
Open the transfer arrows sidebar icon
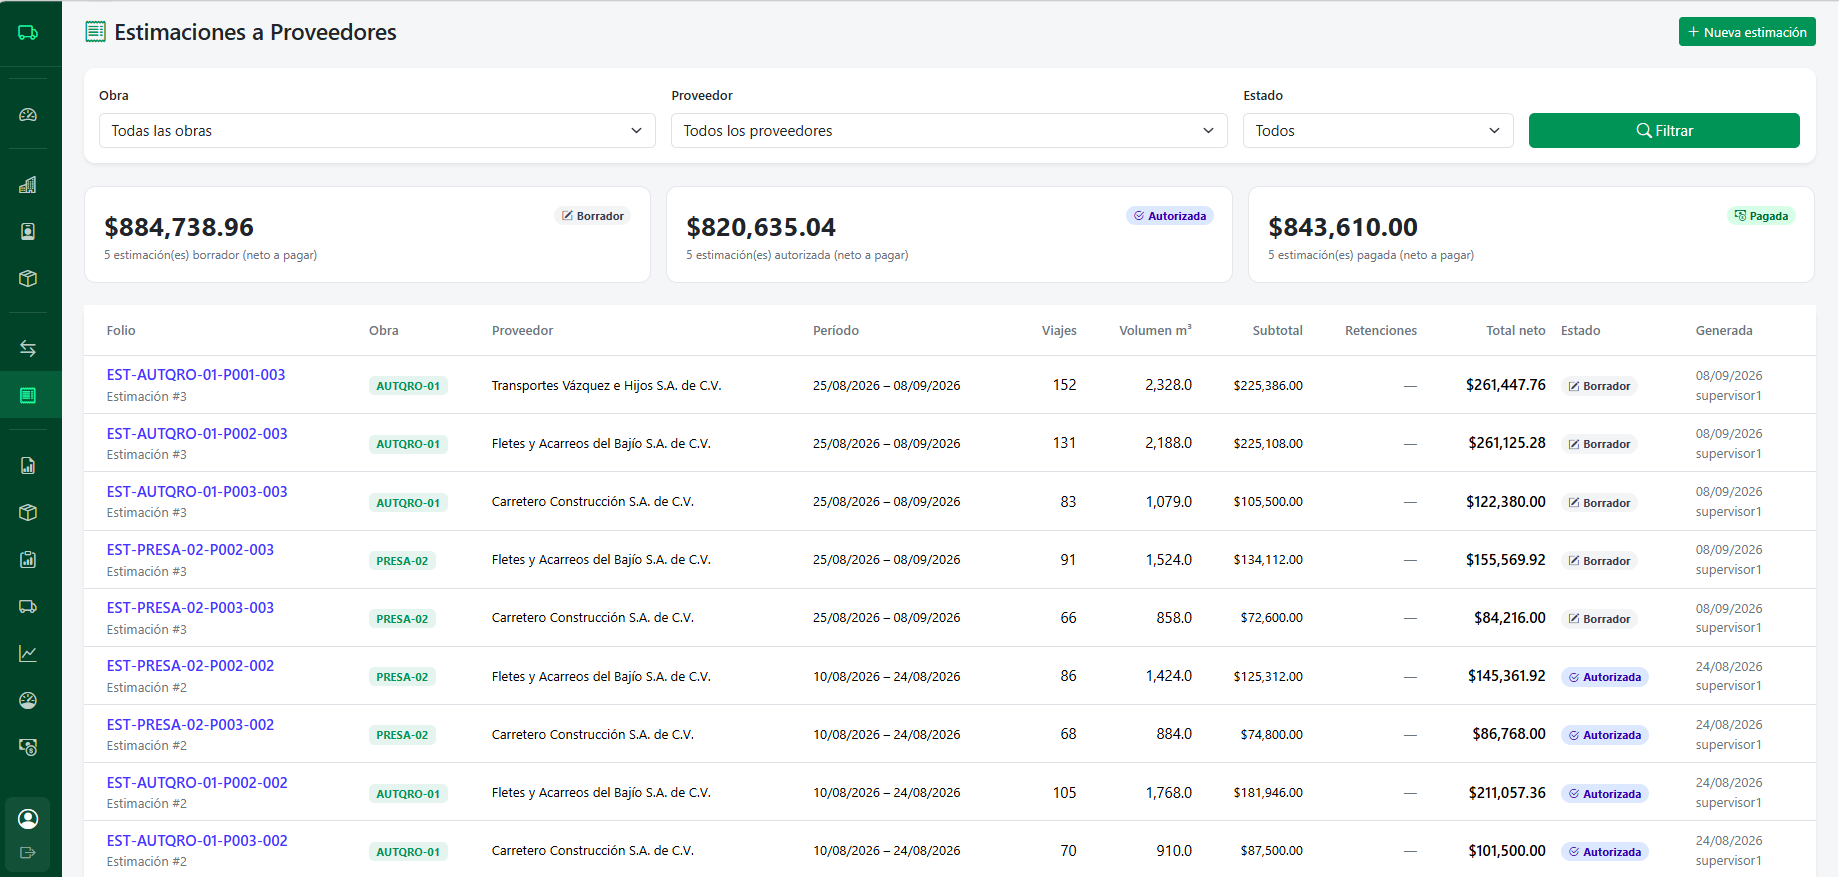pyautogui.click(x=28, y=348)
